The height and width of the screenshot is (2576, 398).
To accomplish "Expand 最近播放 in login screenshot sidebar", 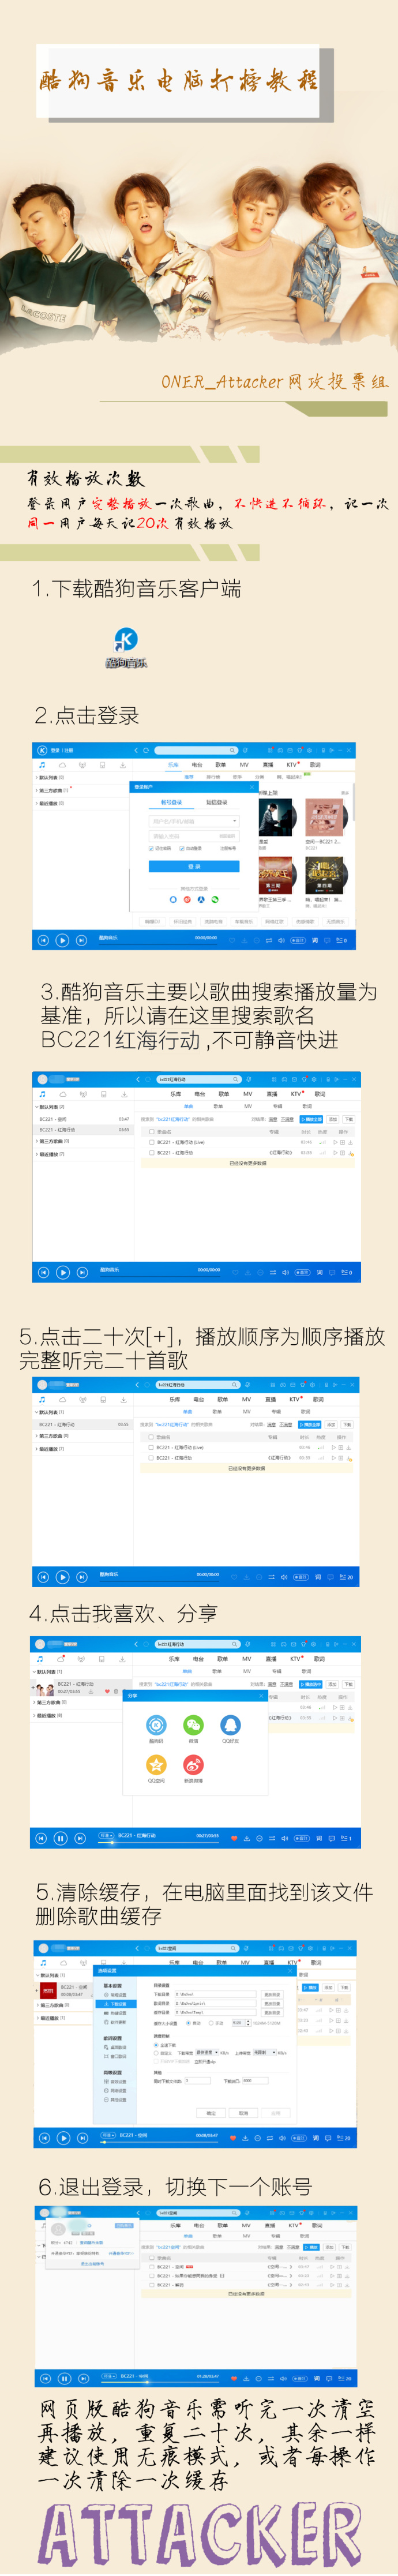I will pyautogui.click(x=50, y=803).
